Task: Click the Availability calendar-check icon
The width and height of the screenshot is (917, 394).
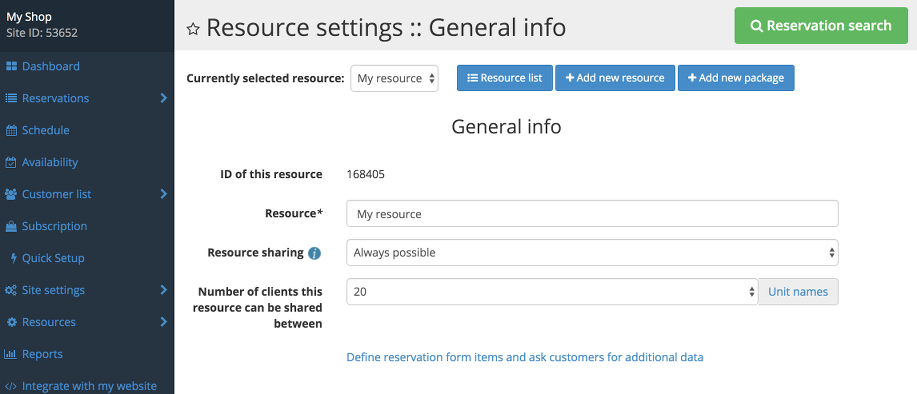Action: [11, 163]
